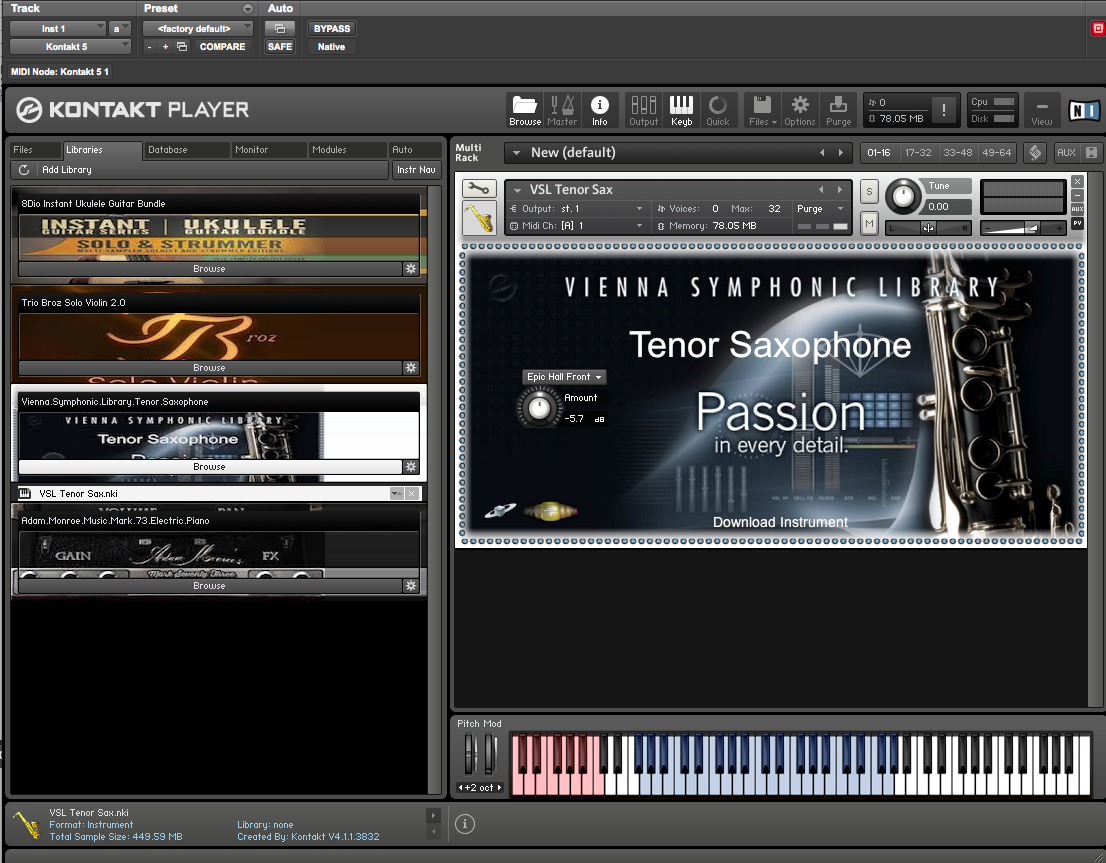This screenshot has height=863, width=1106.
Task: Open settings gear for 8Dio Ukulele library
Action: pyautogui.click(x=411, y=269)
